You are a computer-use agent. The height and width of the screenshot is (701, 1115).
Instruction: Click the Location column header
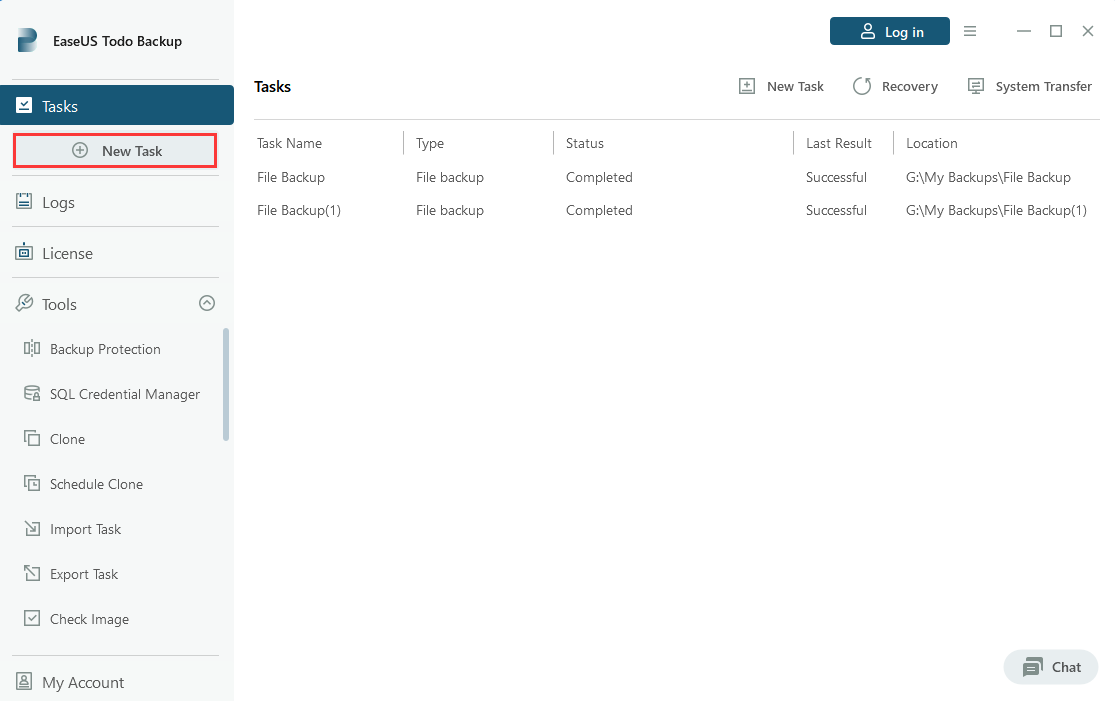(x=932, y=143)
